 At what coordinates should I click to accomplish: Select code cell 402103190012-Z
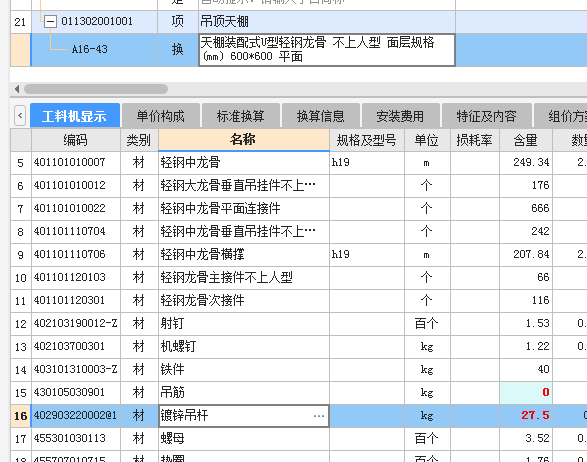[76, 323]
